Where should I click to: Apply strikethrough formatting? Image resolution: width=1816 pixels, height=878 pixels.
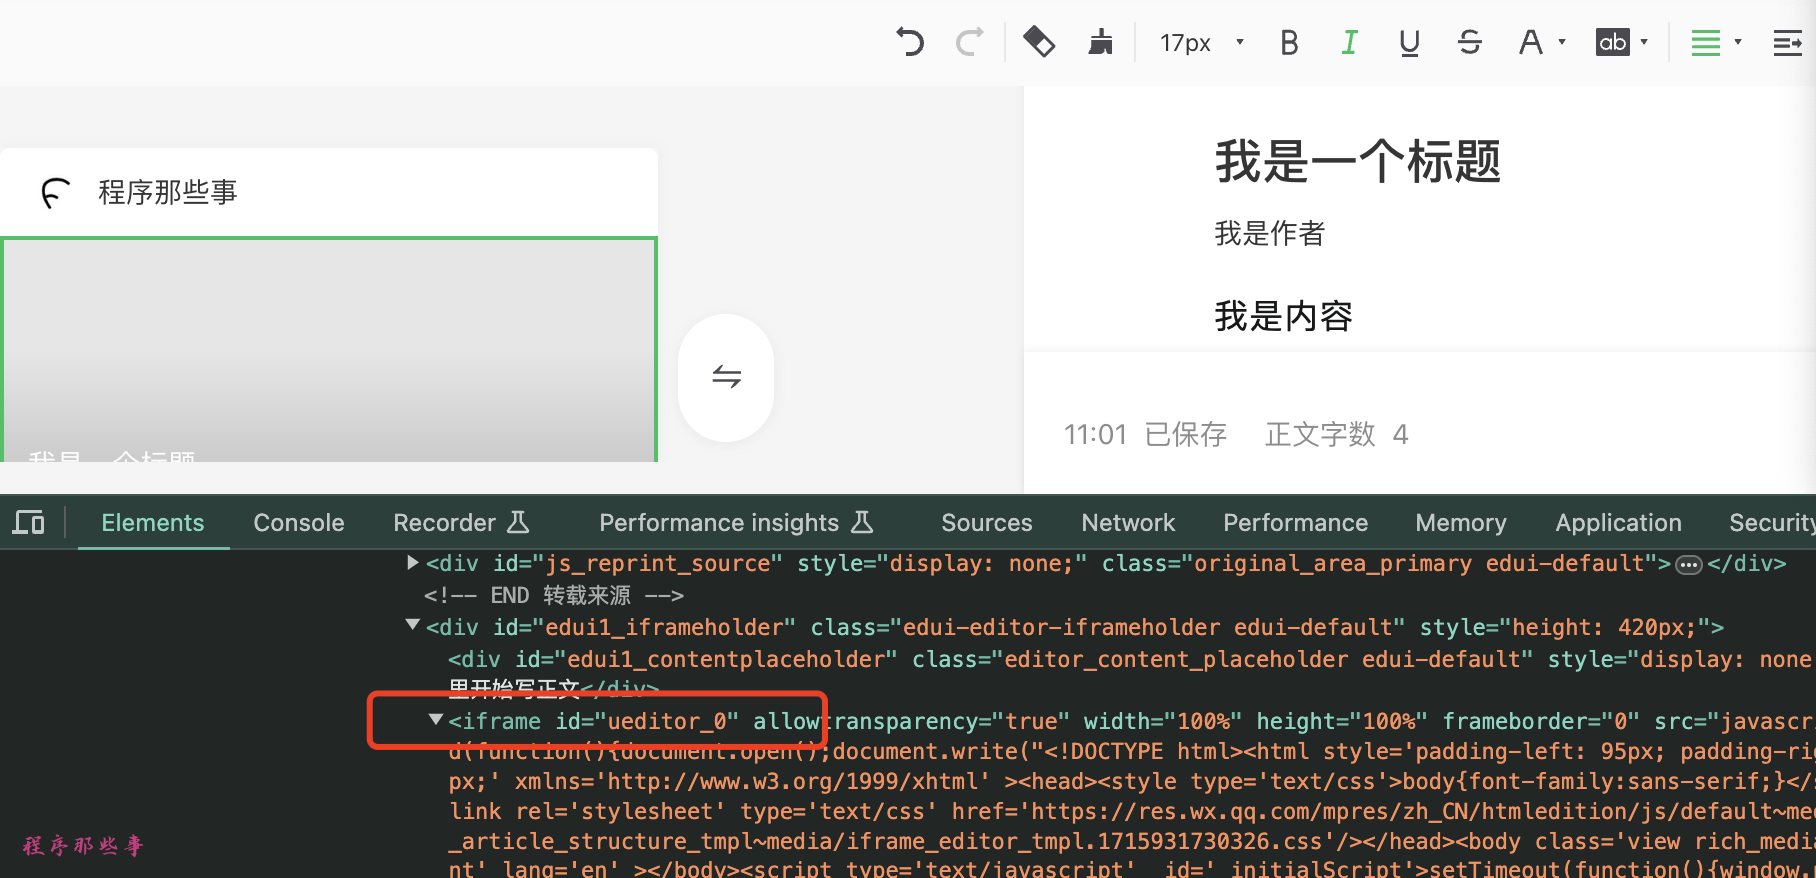click(1469, 42)
